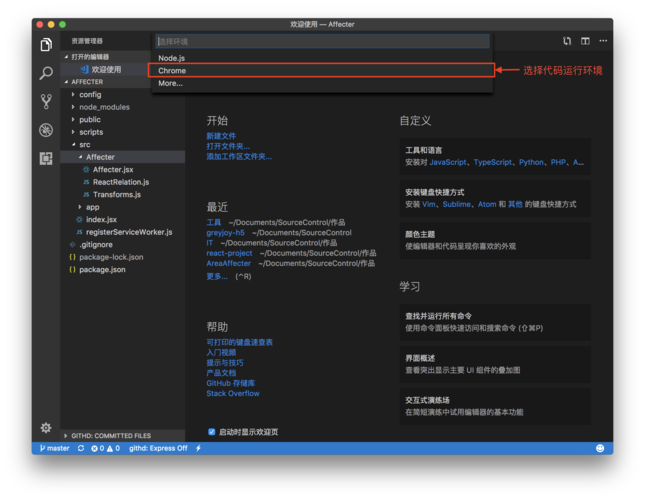
Task: Open the Source Control view
Action: click(x=46, y=102)
